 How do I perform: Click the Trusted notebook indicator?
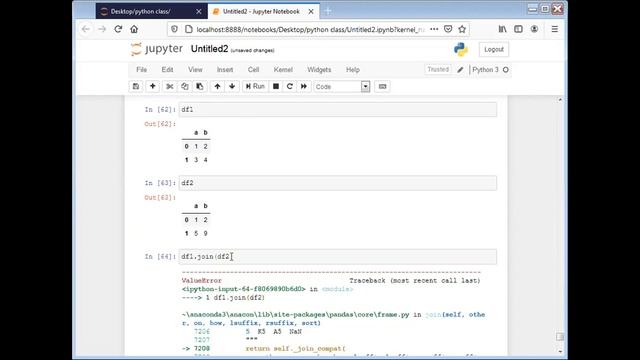click(438, 70)
